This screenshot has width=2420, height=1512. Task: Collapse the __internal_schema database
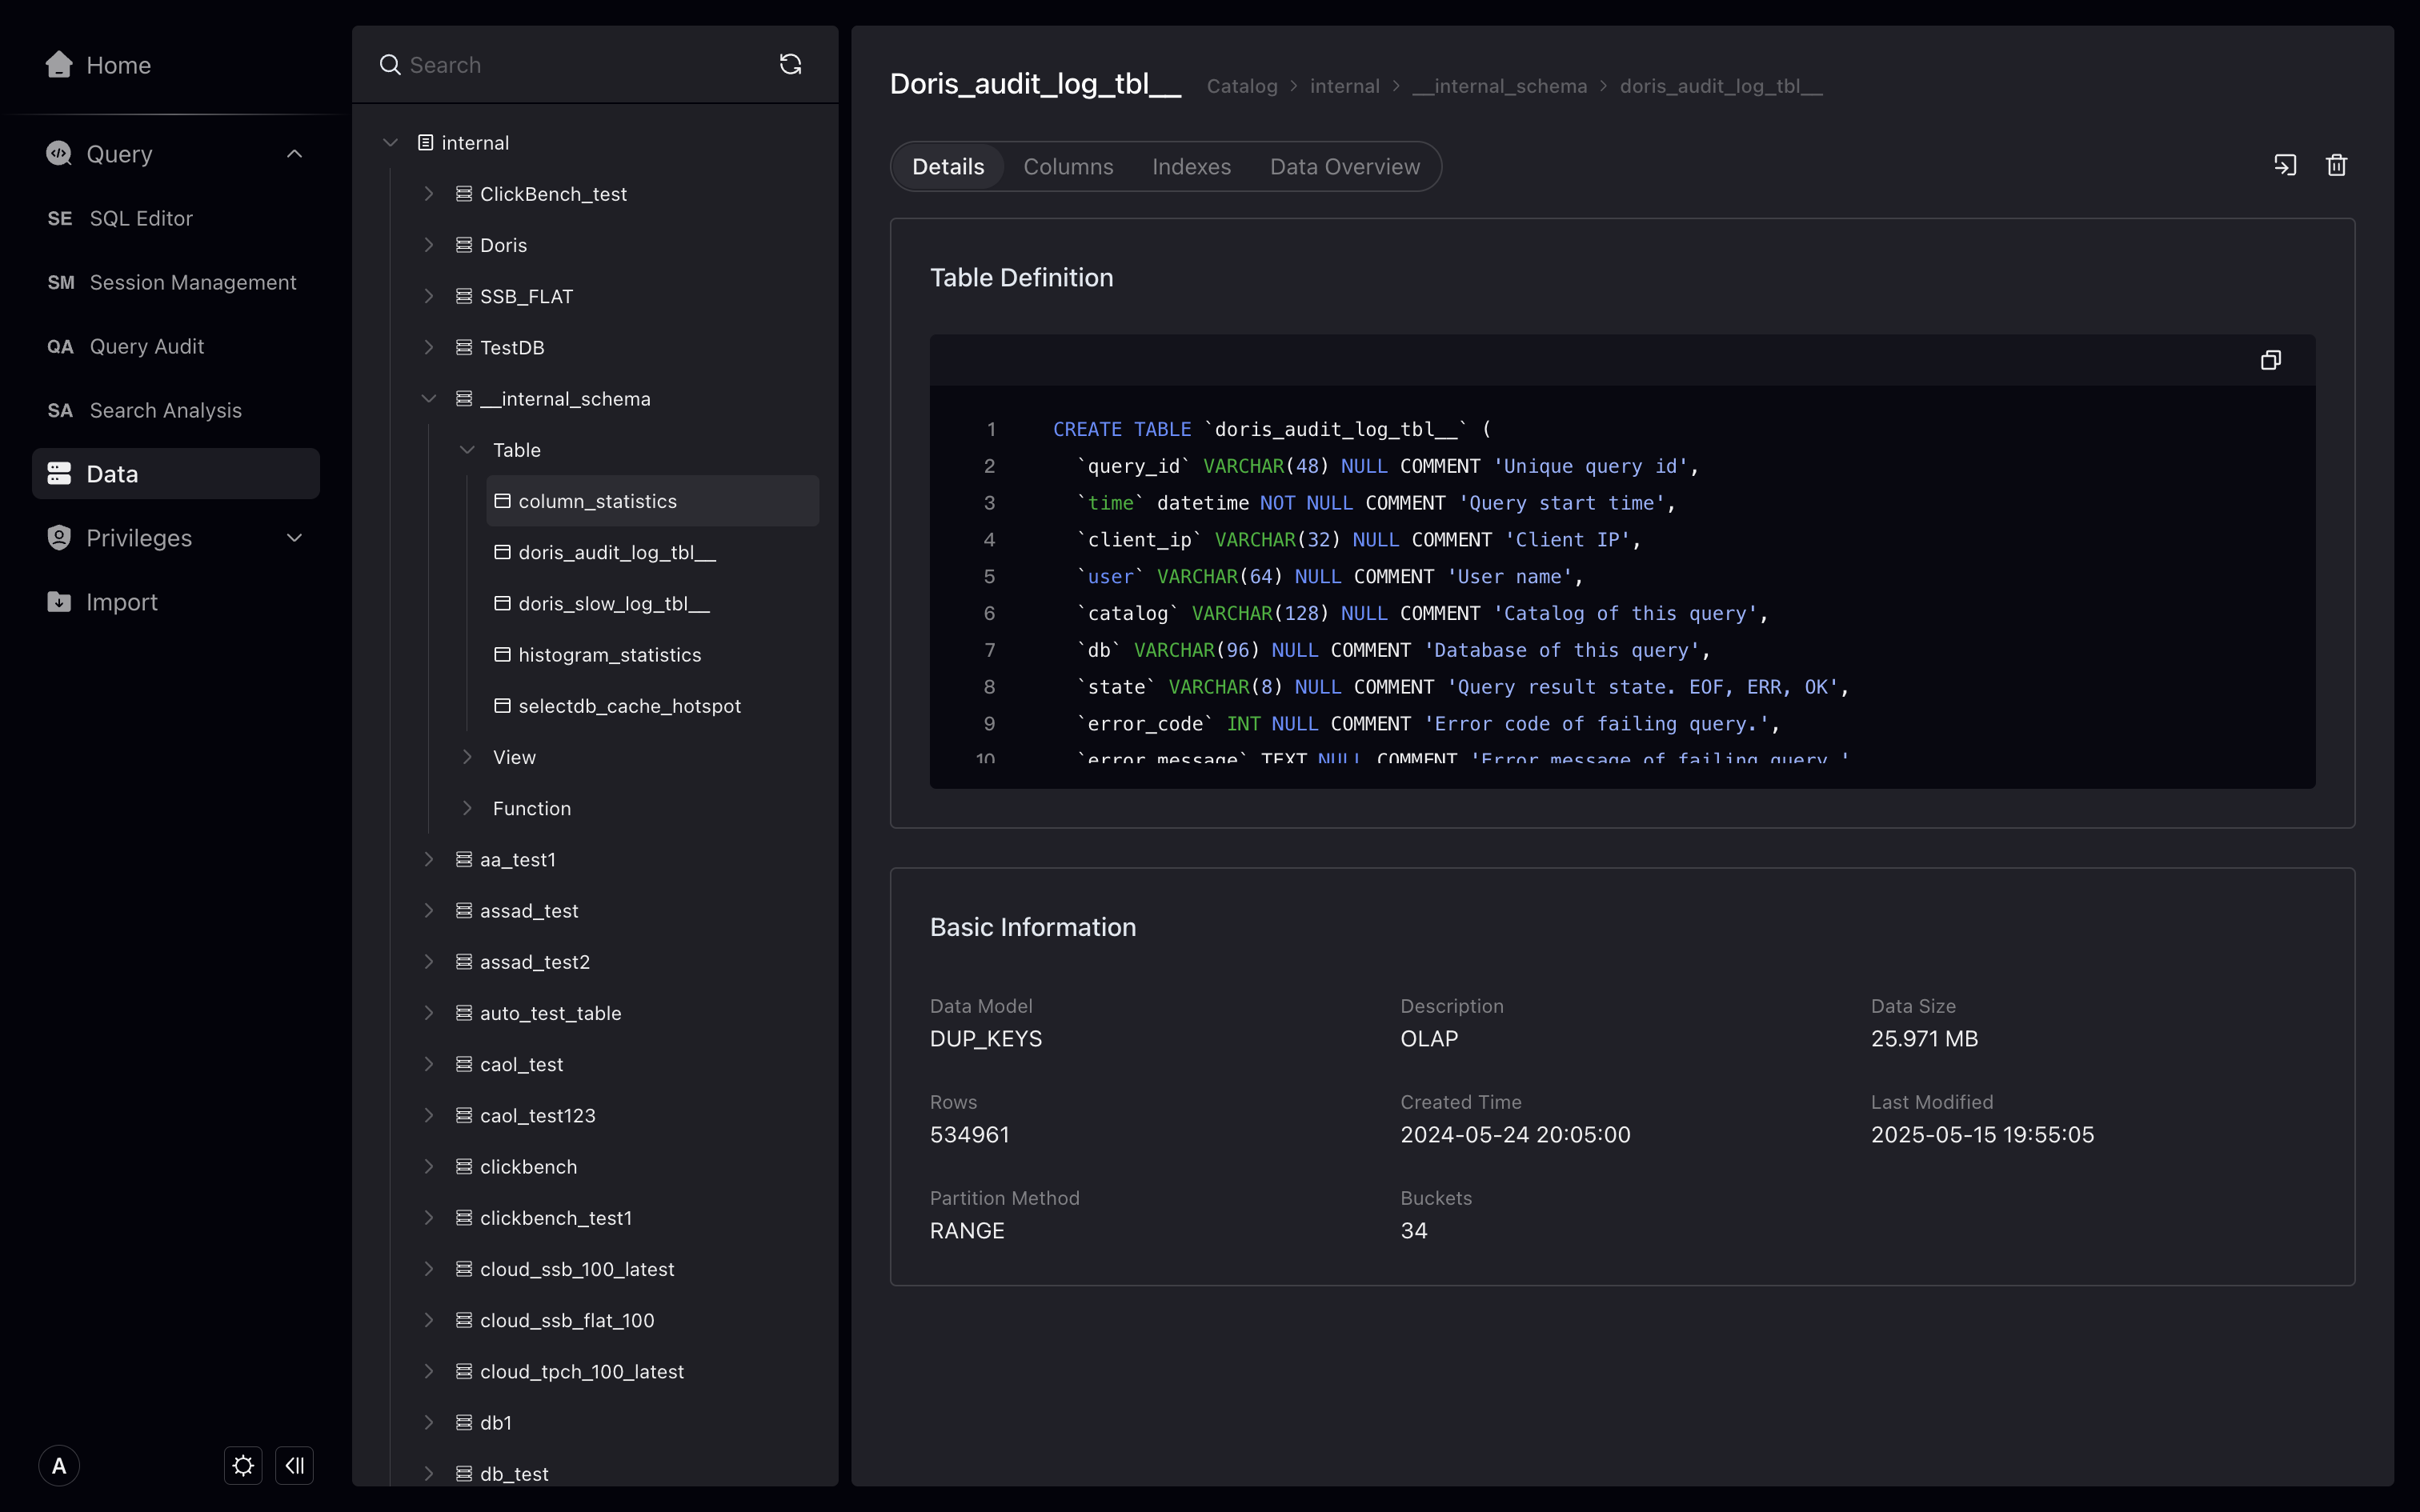tap(428, 399)
